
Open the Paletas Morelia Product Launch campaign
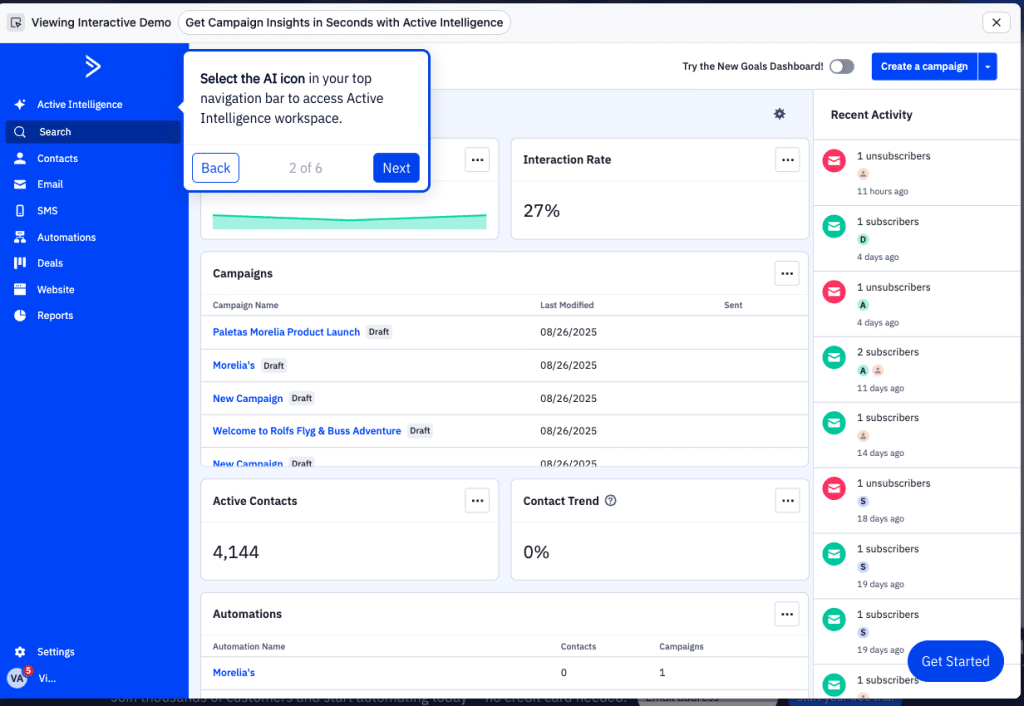pyautogui.click(x=286, y=332)
